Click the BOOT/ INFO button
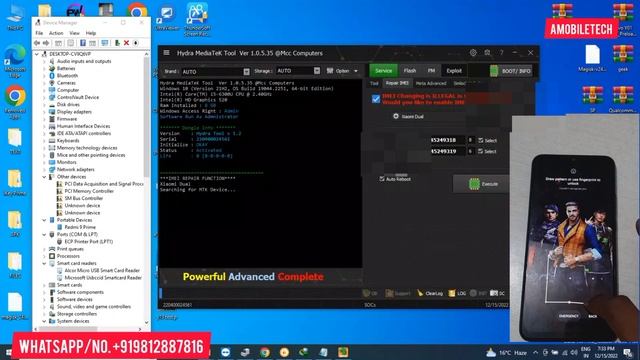Image resolution: width=640 pixels, height=360 pixels. (x=511, y=71)
